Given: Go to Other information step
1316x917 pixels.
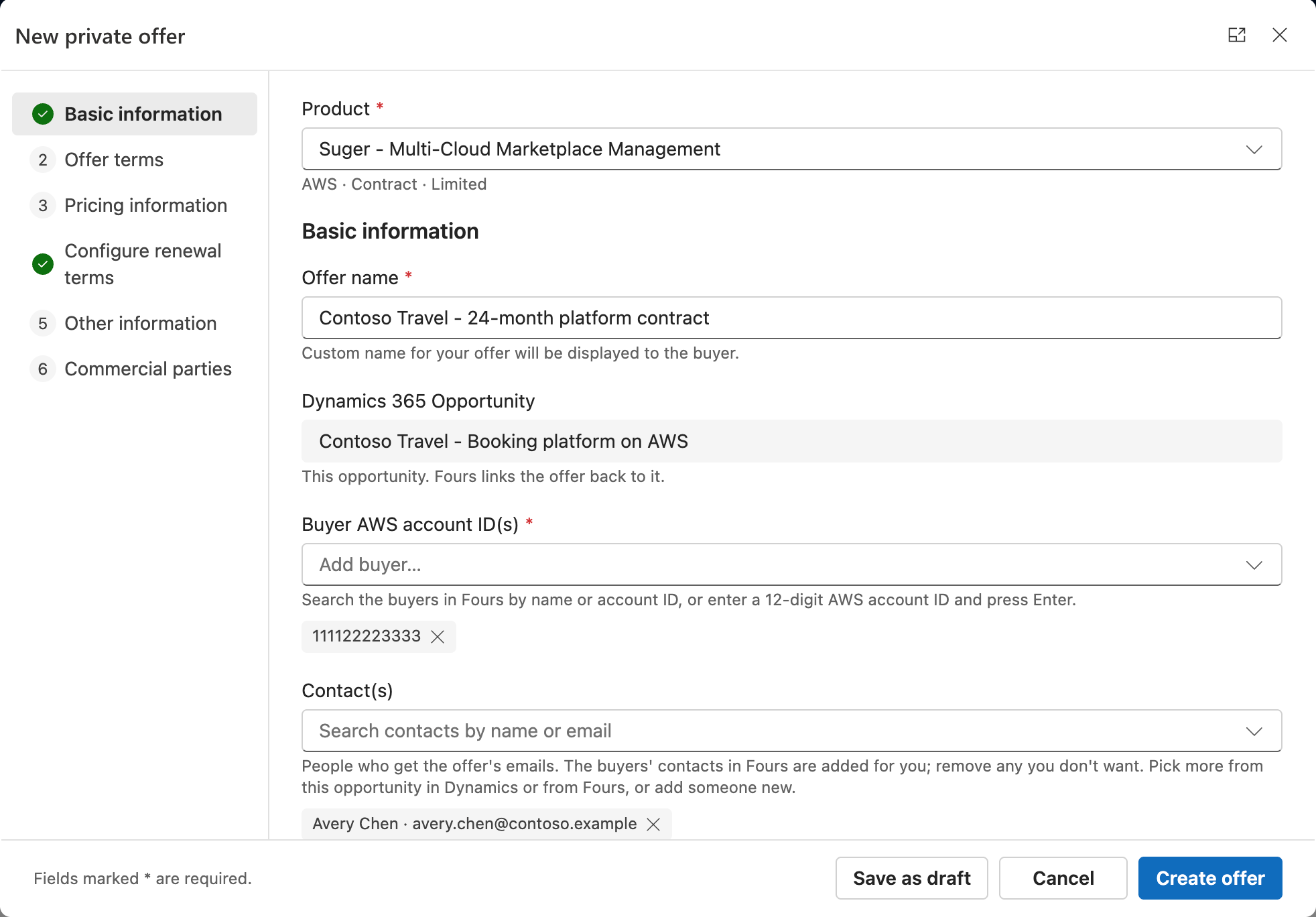Looking at the screenshot, I should pyautogui.click(x=134, y=324).
